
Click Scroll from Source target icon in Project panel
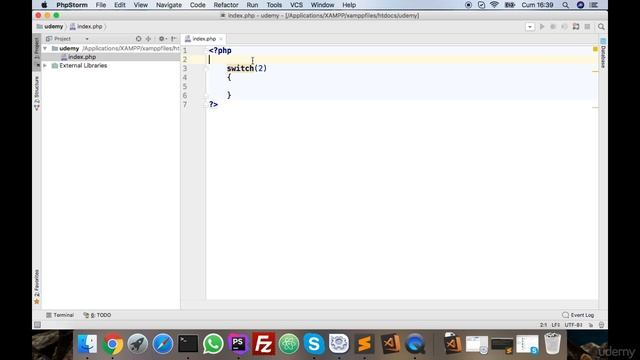(138, 39)
